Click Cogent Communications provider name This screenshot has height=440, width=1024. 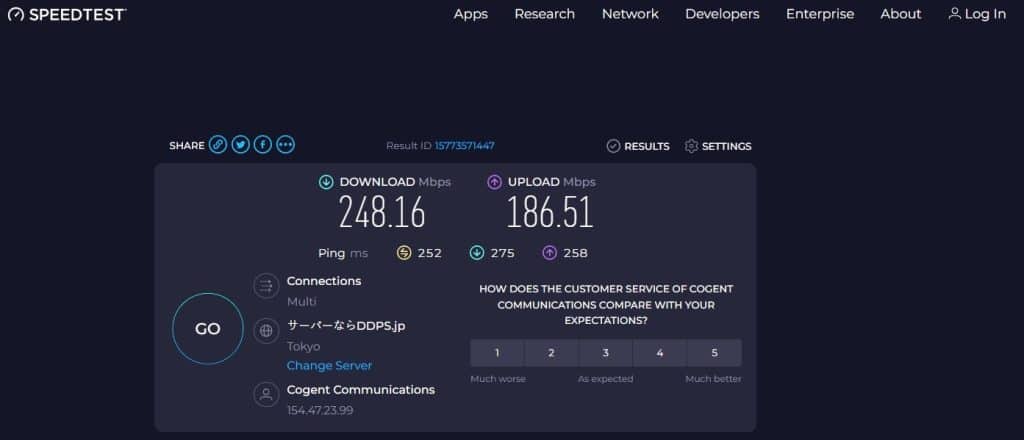click(360, 390)
